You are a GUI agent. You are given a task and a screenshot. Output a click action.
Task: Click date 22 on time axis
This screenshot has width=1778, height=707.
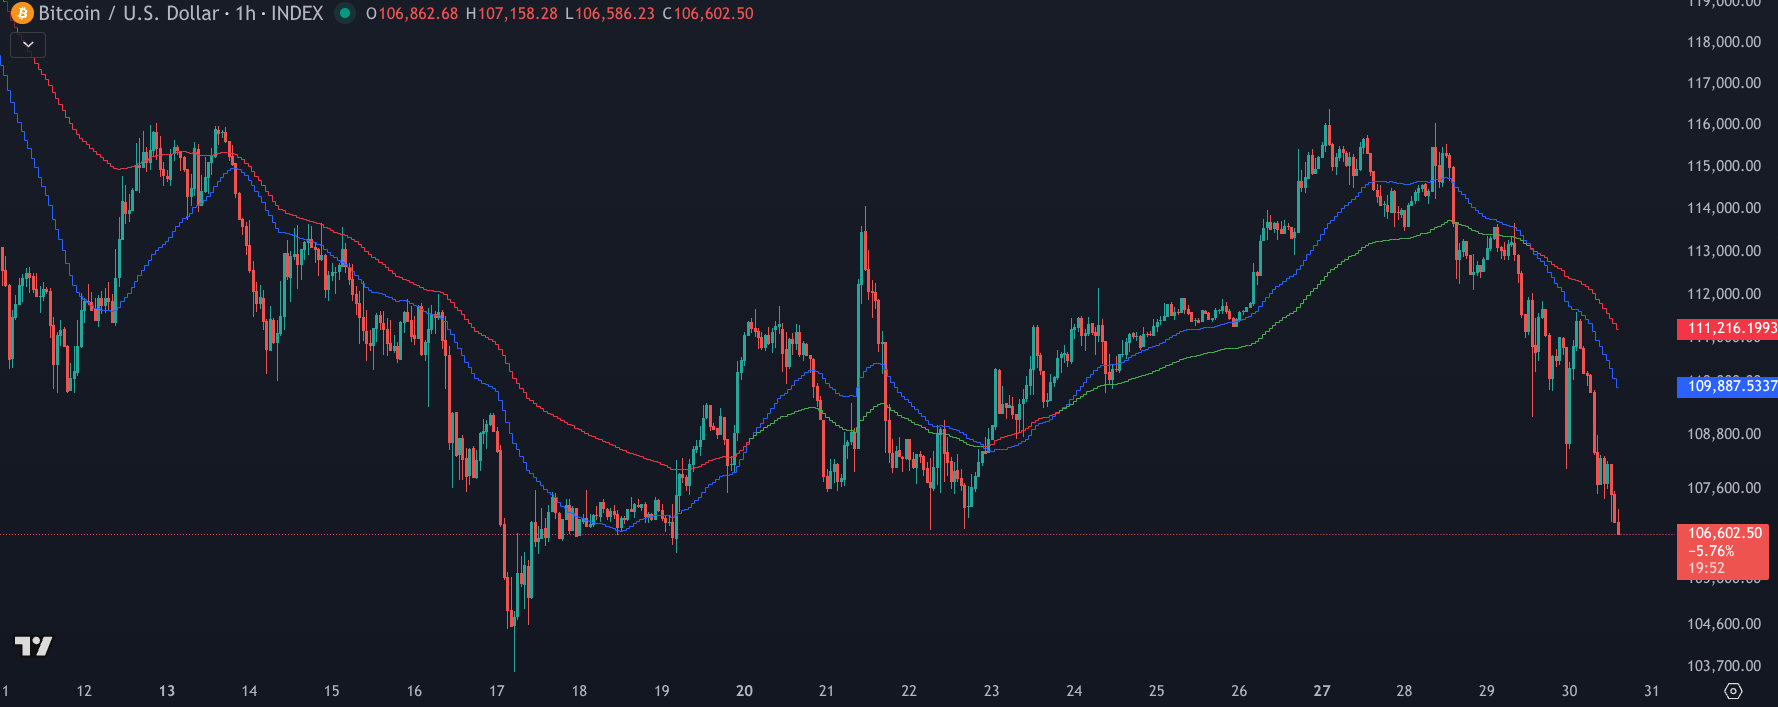pos(909,691)
